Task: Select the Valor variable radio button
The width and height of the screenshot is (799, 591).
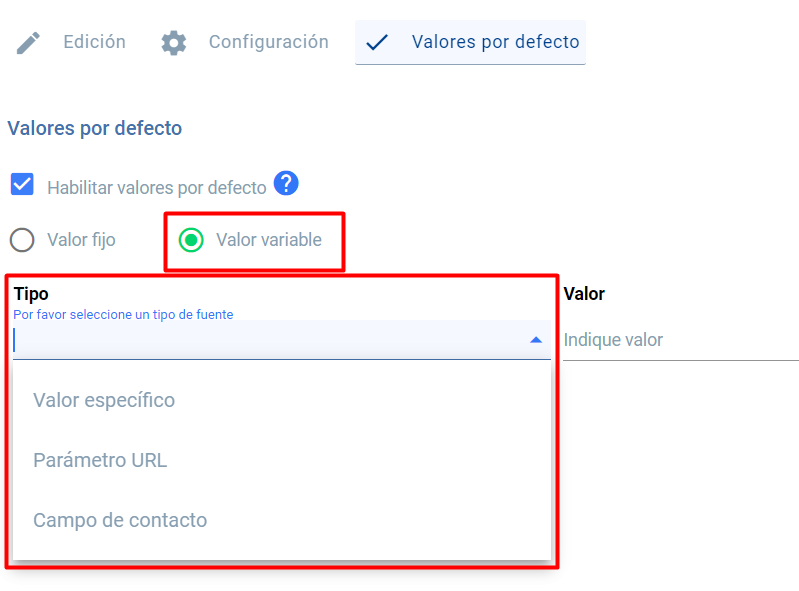Action: tap(191, 239)
